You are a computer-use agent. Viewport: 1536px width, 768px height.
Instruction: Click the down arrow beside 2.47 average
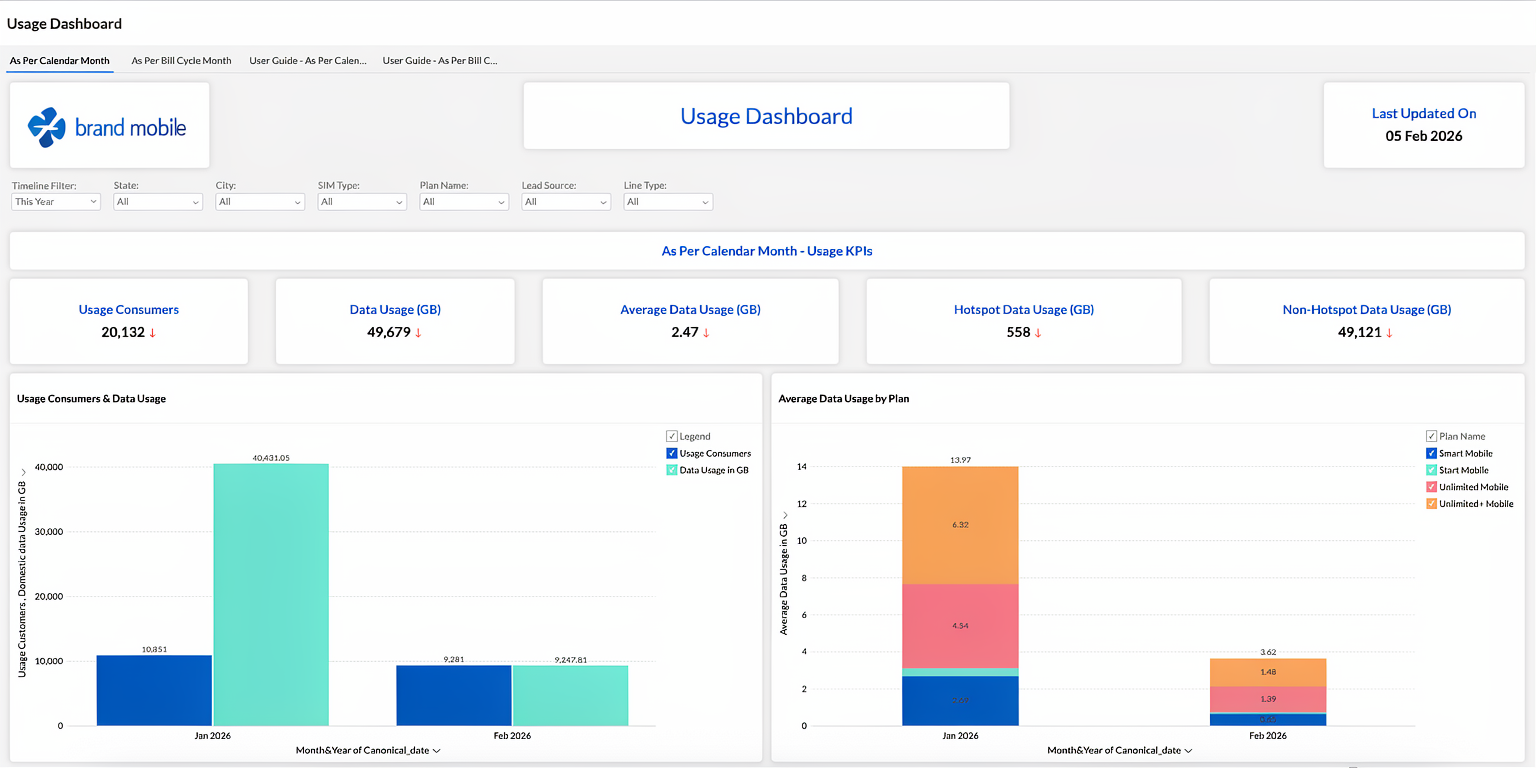(706, 333)
